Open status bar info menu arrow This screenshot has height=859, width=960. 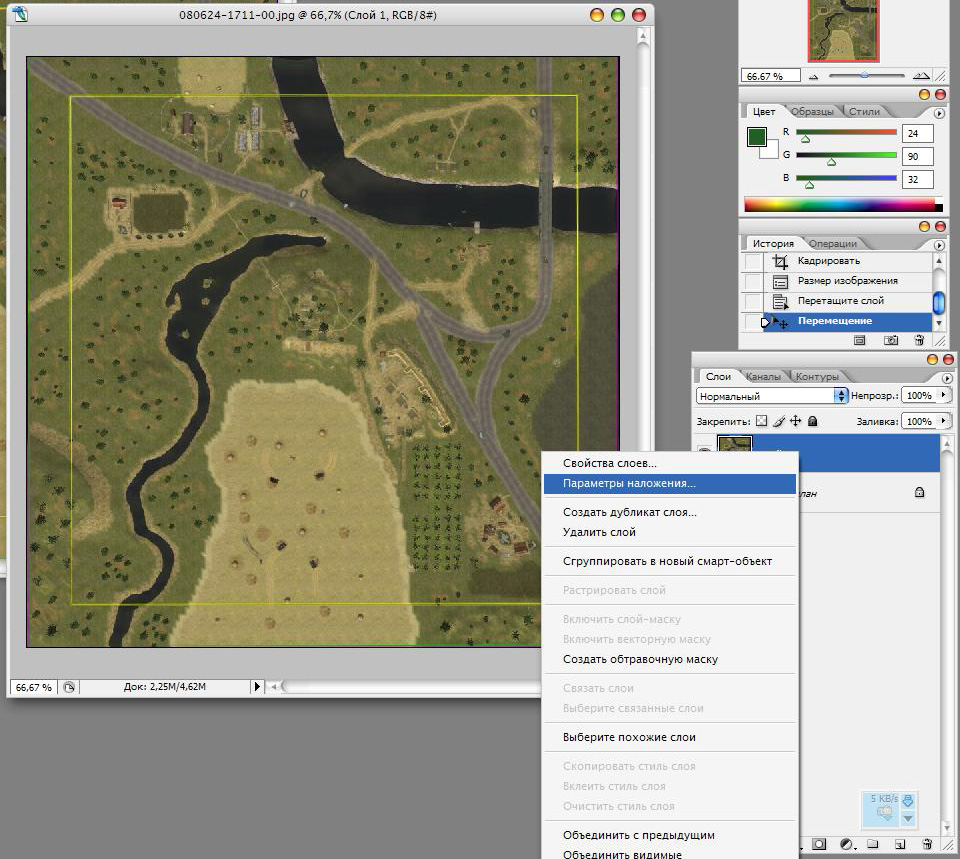257,687
